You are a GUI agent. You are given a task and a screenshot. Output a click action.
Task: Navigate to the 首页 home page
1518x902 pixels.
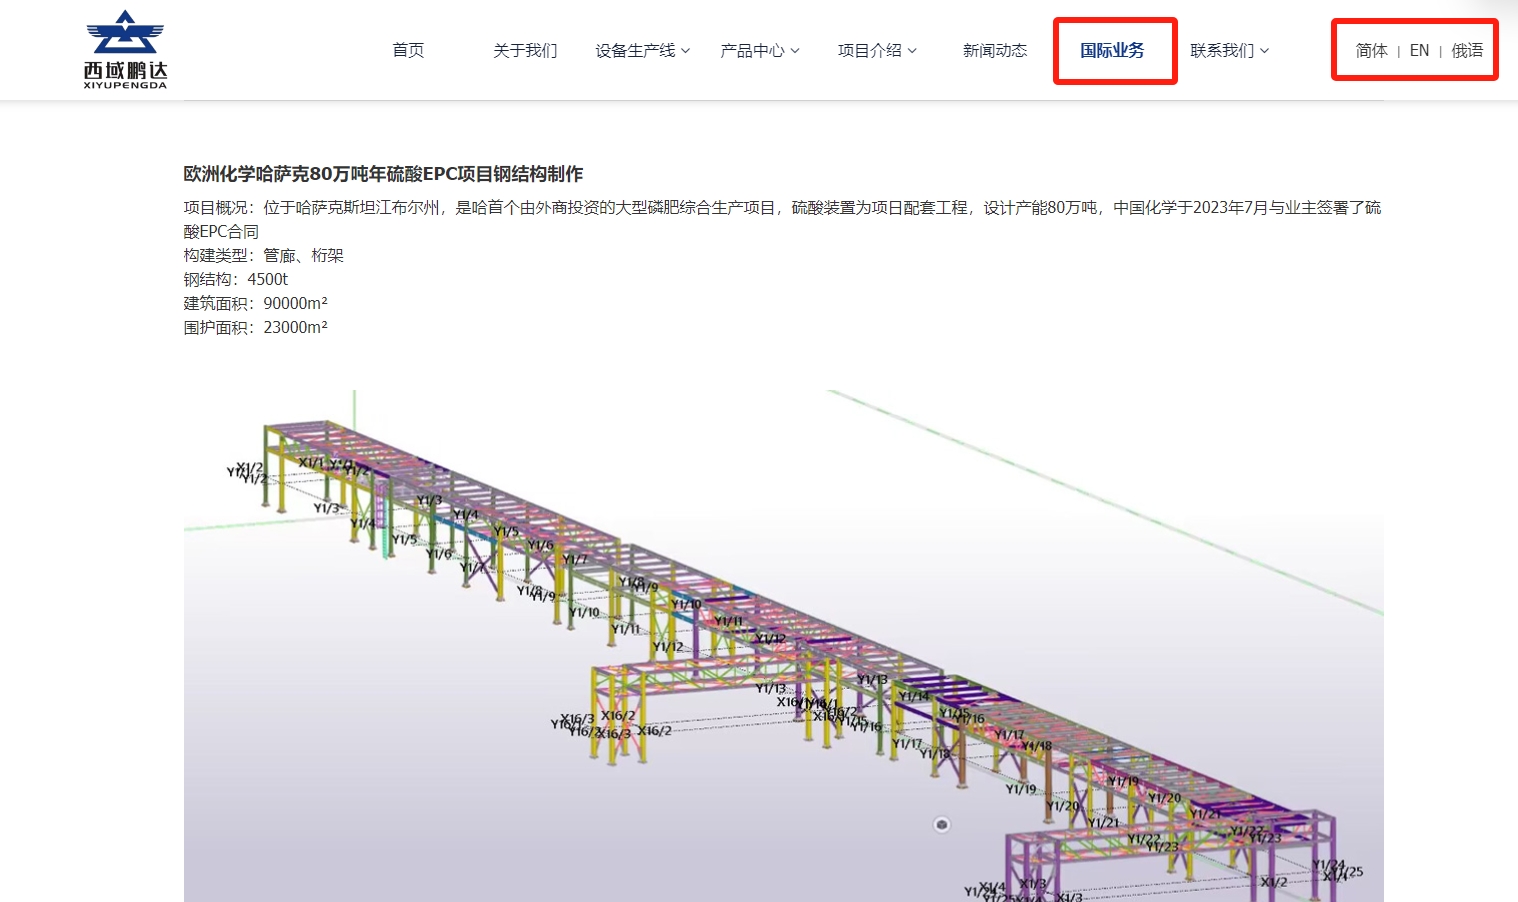click(x=407, y=50)
